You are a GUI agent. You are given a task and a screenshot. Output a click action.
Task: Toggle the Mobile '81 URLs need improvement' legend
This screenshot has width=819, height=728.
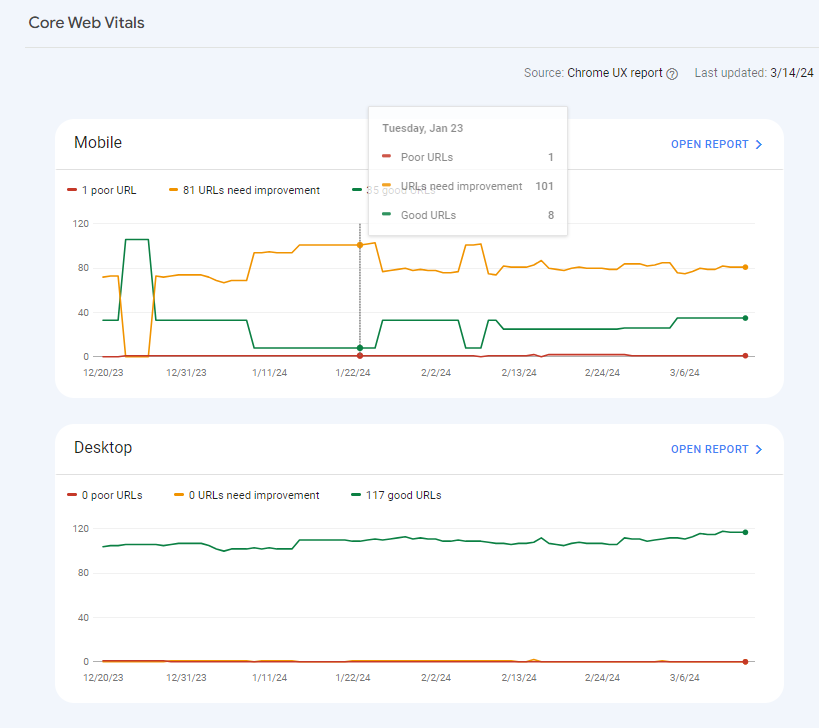click(x=244, y=190)
